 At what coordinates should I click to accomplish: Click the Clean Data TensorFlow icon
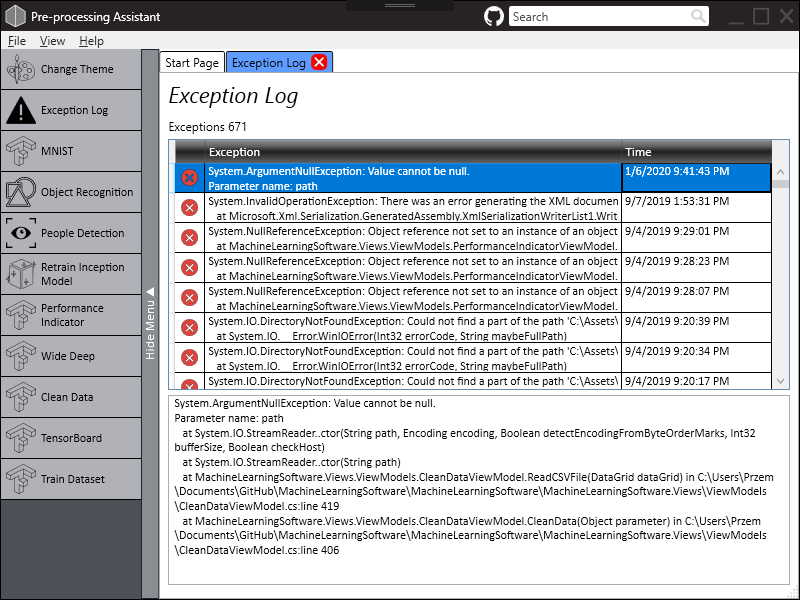(21, 397)
